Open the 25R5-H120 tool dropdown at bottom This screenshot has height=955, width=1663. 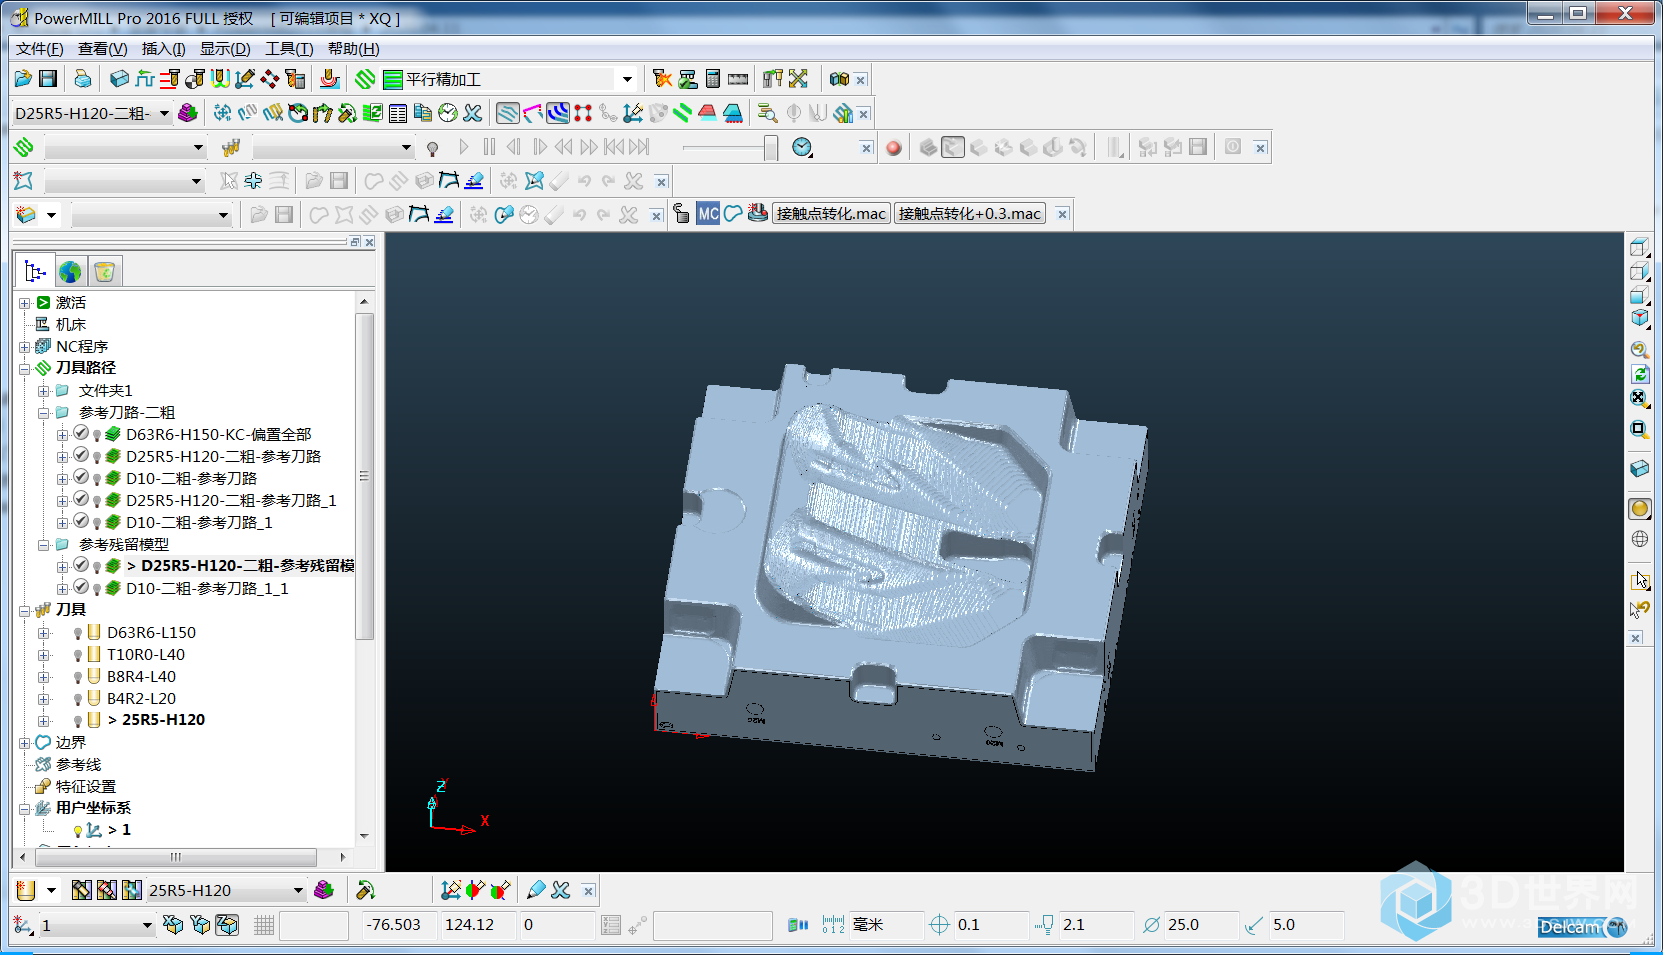click(298, 890)
